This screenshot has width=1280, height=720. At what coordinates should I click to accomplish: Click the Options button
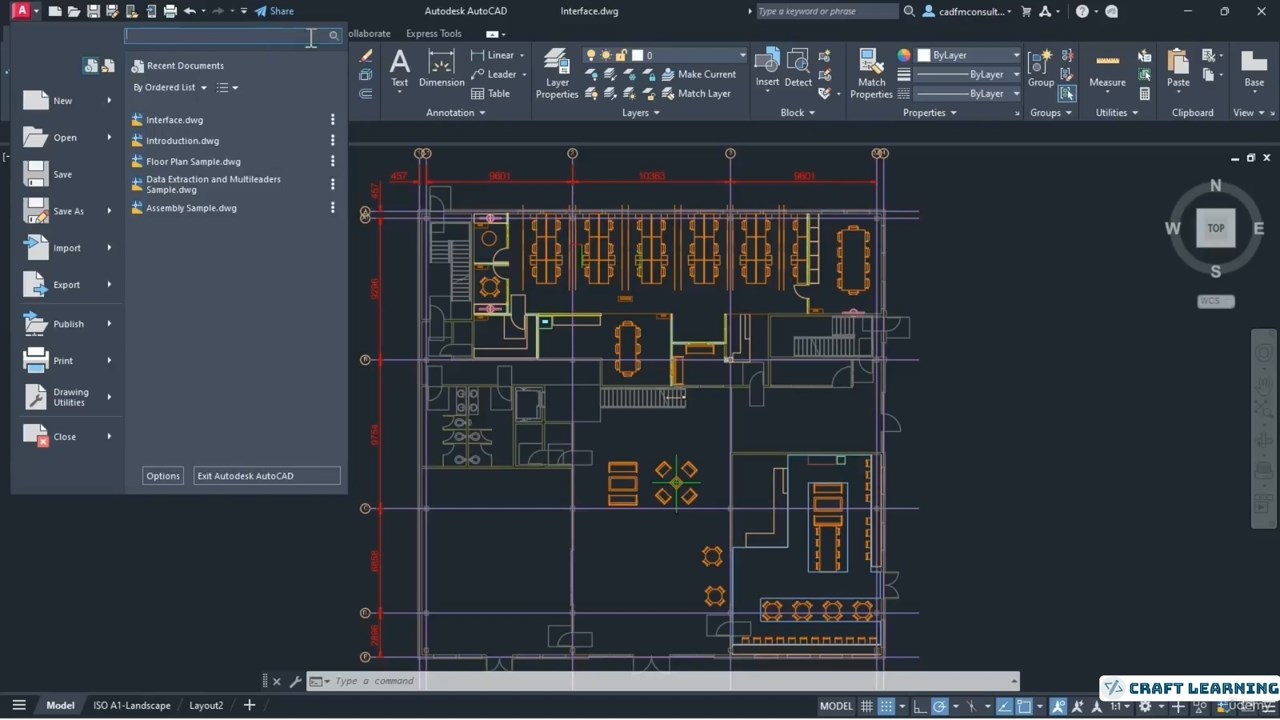pyautogui.click(x=162, y=476)
